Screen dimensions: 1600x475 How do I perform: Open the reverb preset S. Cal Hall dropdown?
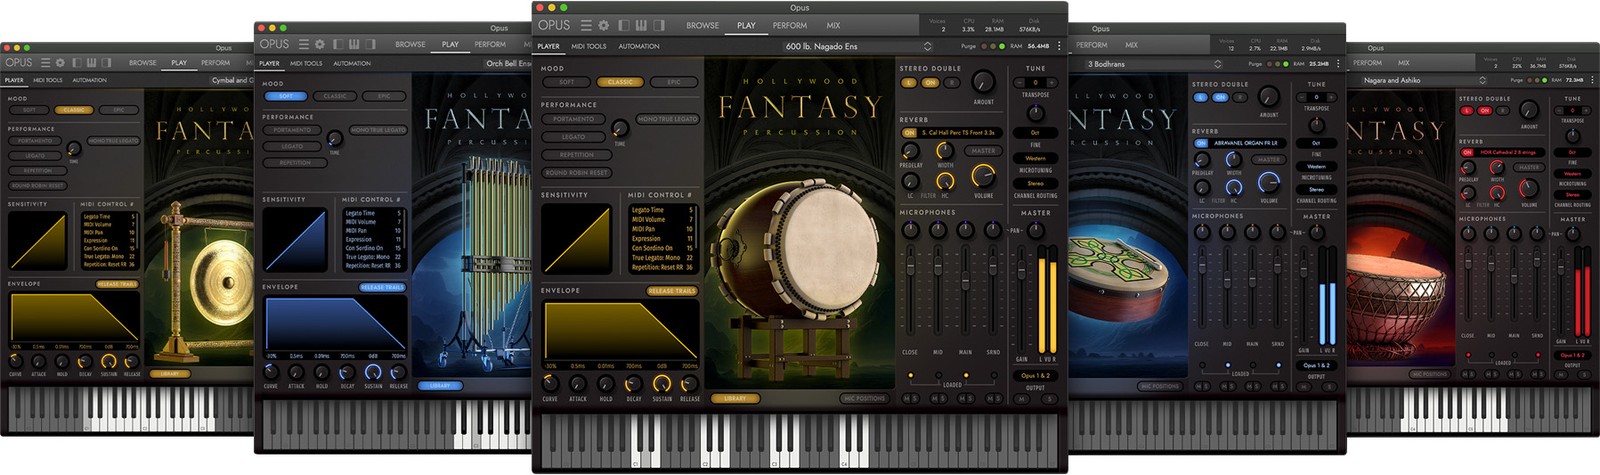959,132
